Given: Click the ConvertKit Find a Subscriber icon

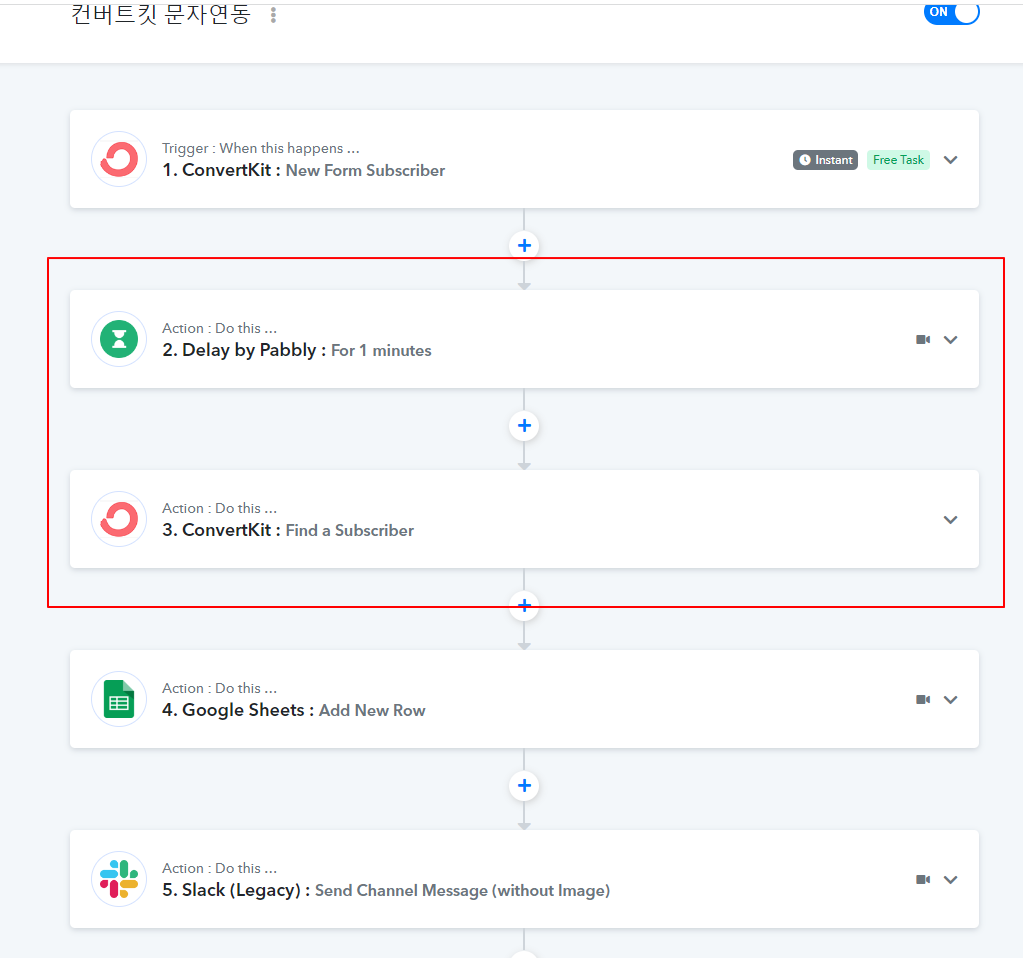Looking at the screenshot, I should pos(119,519).
